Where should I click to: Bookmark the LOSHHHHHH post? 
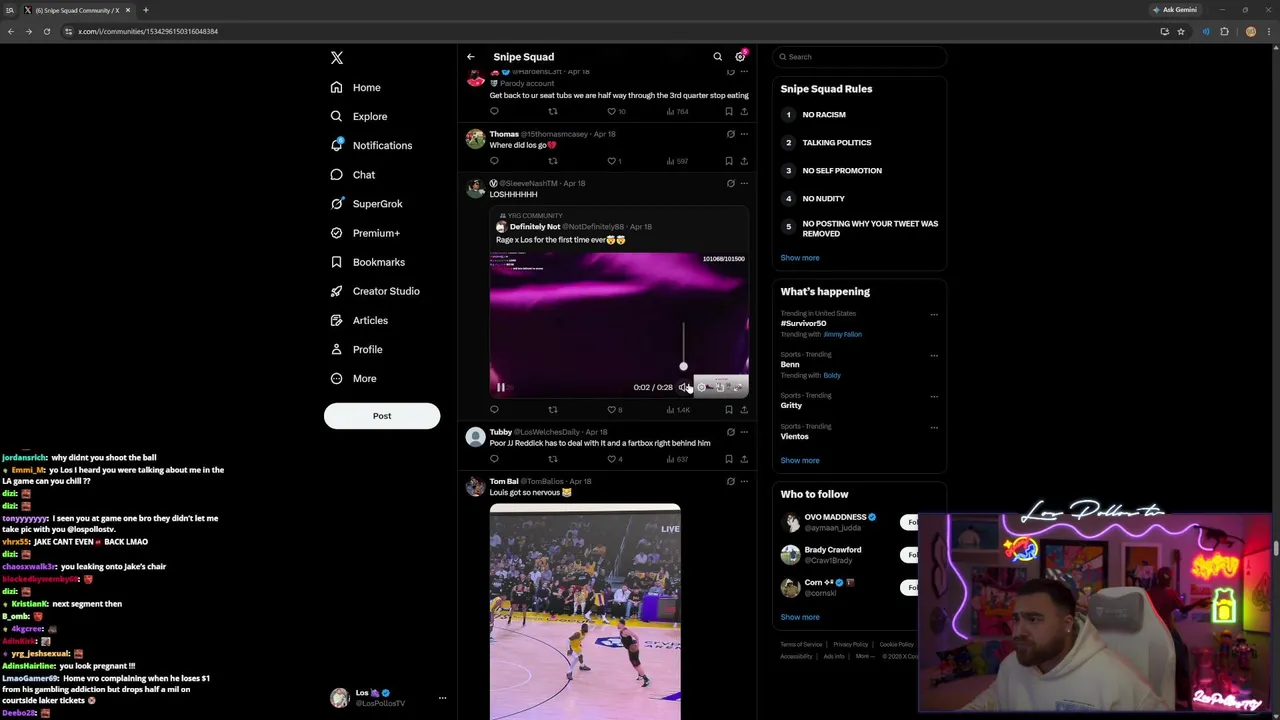729,410
